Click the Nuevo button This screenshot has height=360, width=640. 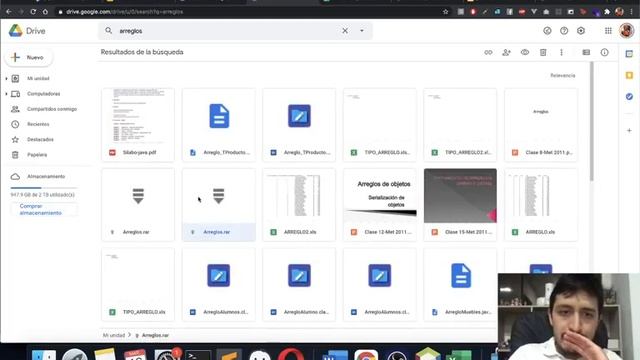pyautogui.click(x=29, y=58)
